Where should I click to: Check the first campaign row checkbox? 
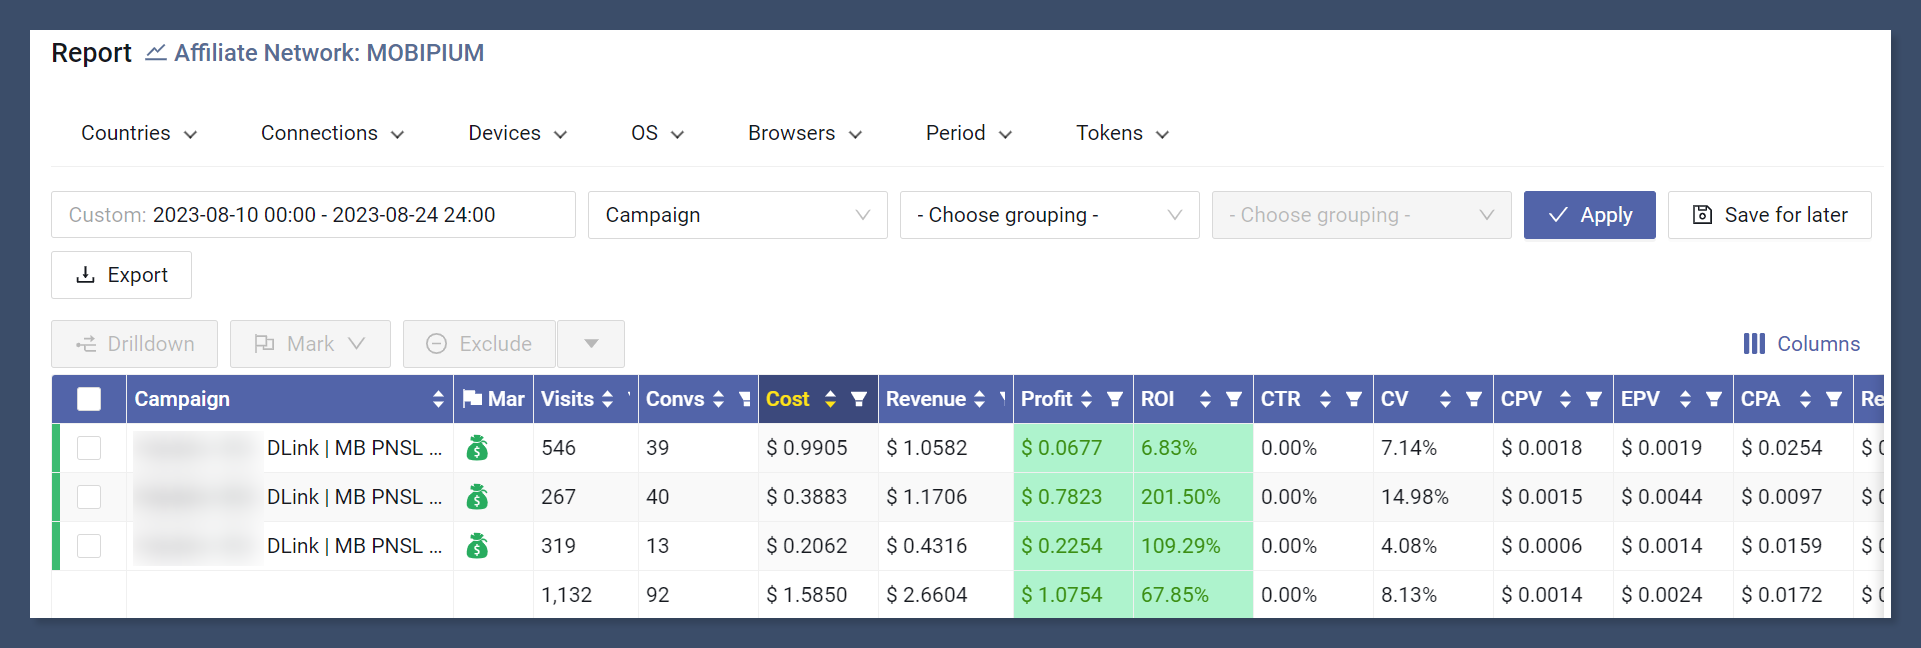click(89, 448)
